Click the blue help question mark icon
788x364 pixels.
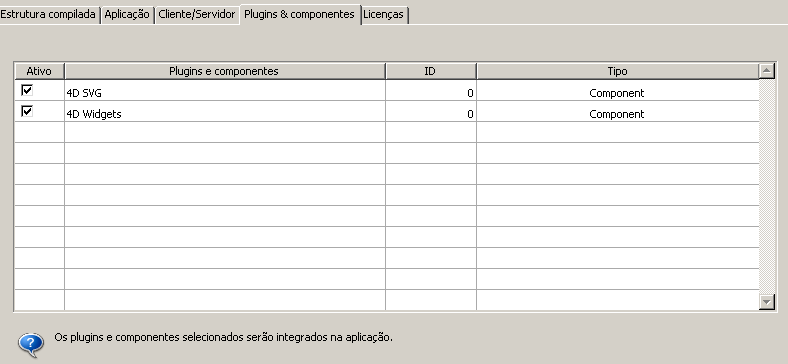pos(31,344)
